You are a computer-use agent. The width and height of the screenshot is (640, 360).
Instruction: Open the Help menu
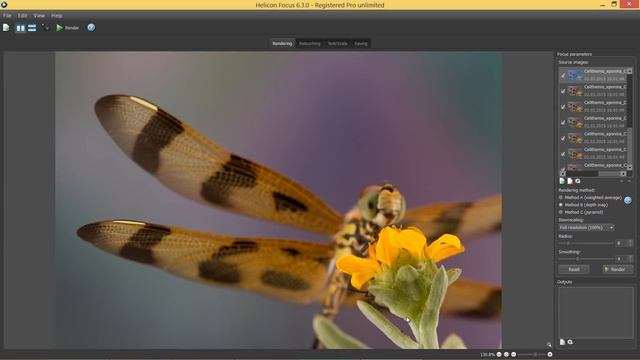(x=57, y=16)
